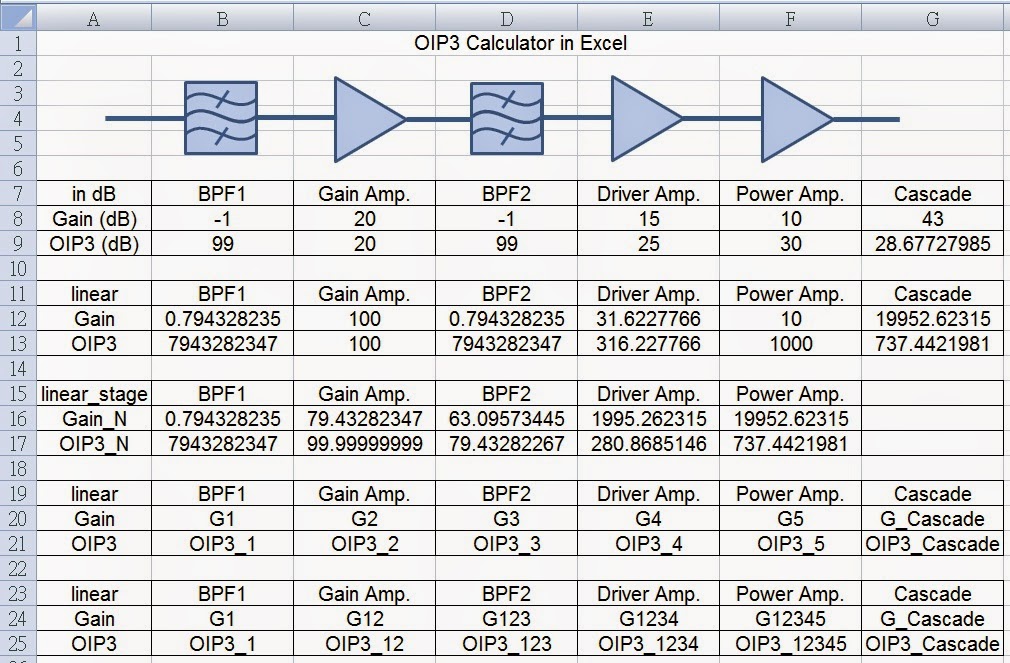1010x663 pixels.
Task: Select the cell containing 28.67727985
Action: tap(931, 243)
